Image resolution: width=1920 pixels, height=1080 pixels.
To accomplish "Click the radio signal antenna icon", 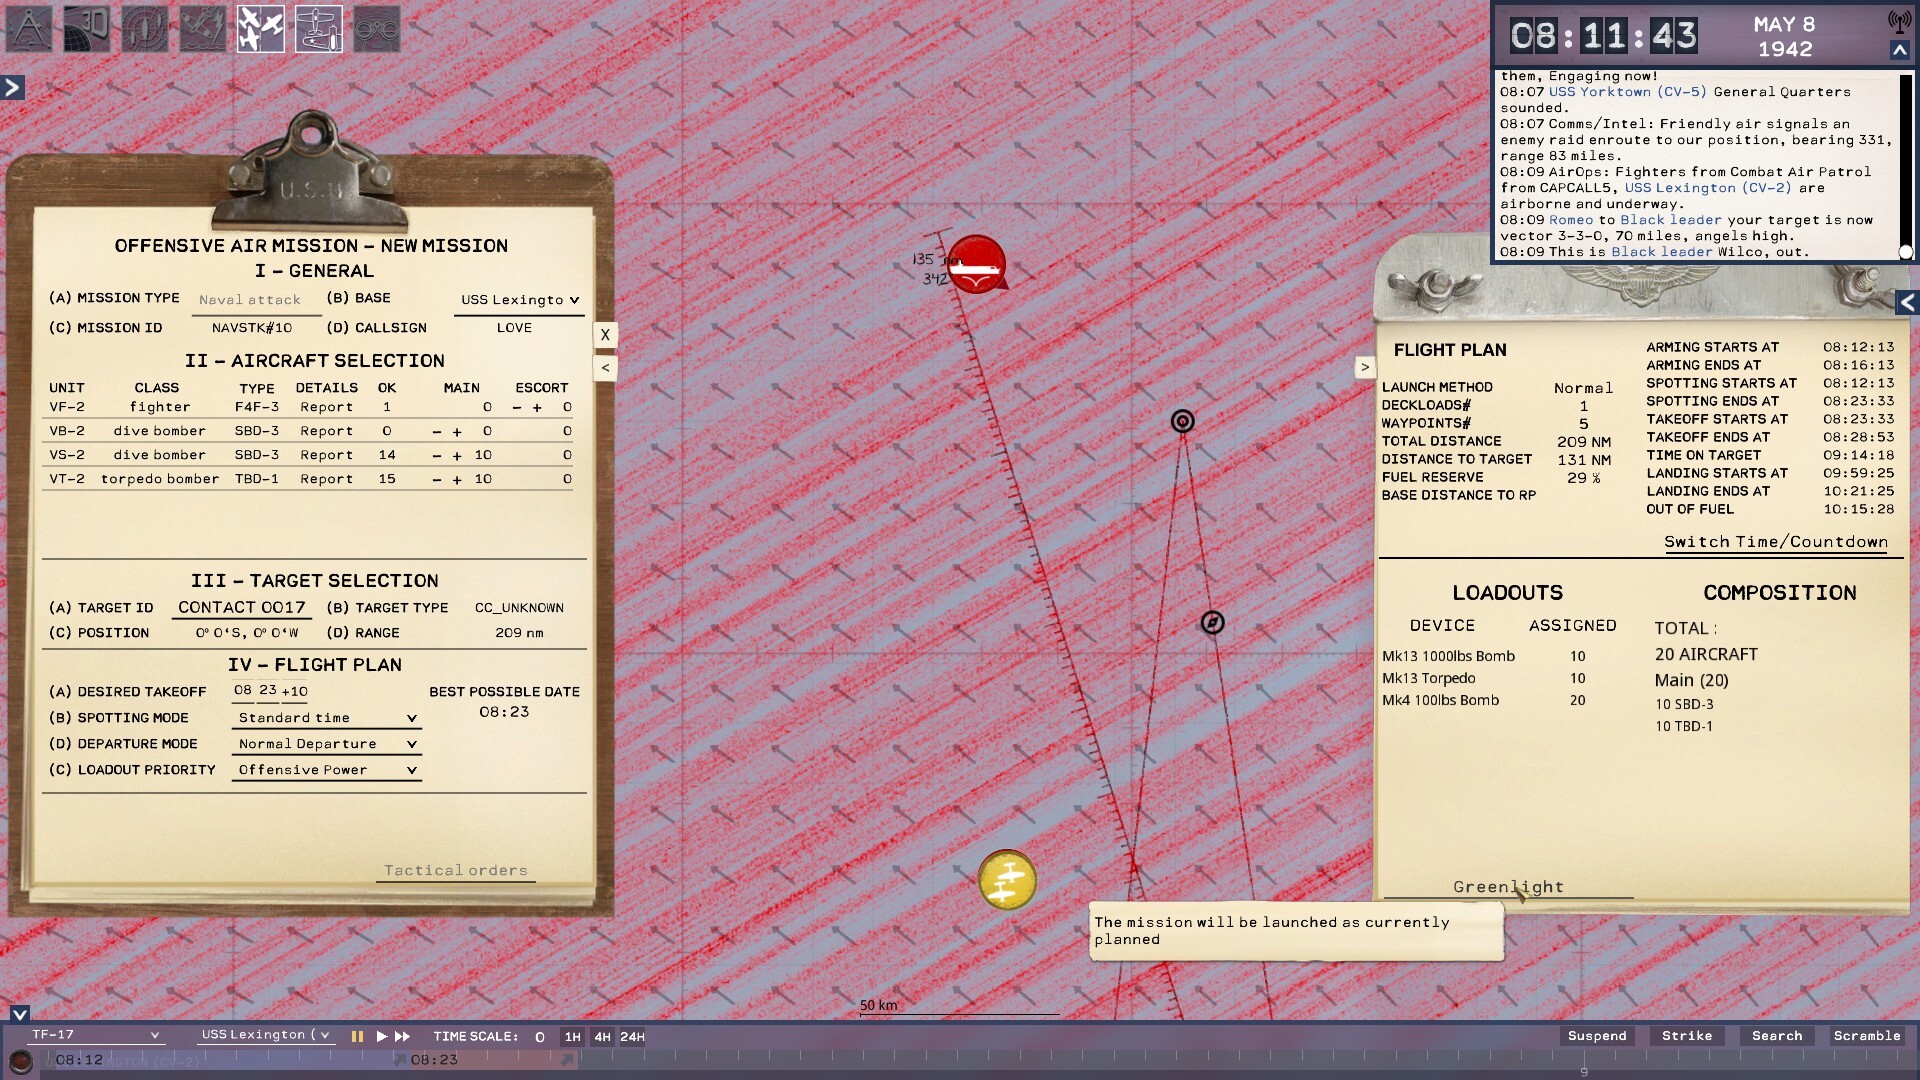I will 1899,21.
